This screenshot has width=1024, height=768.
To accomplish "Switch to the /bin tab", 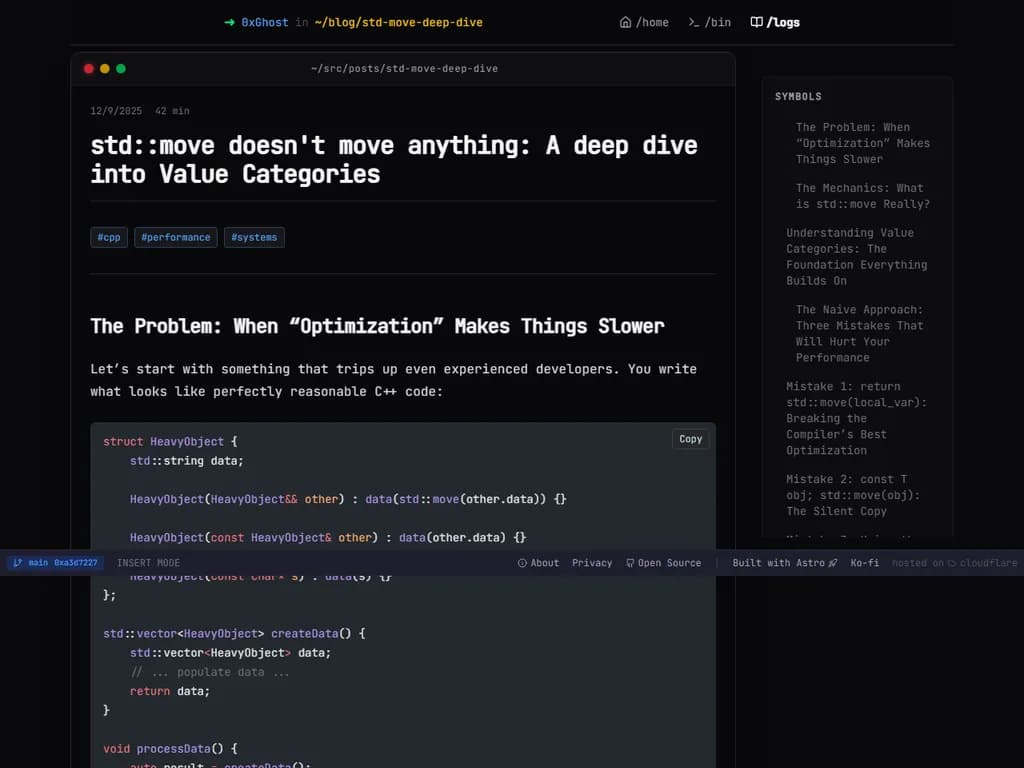I will pyautogui.click(x=719, y=21).
